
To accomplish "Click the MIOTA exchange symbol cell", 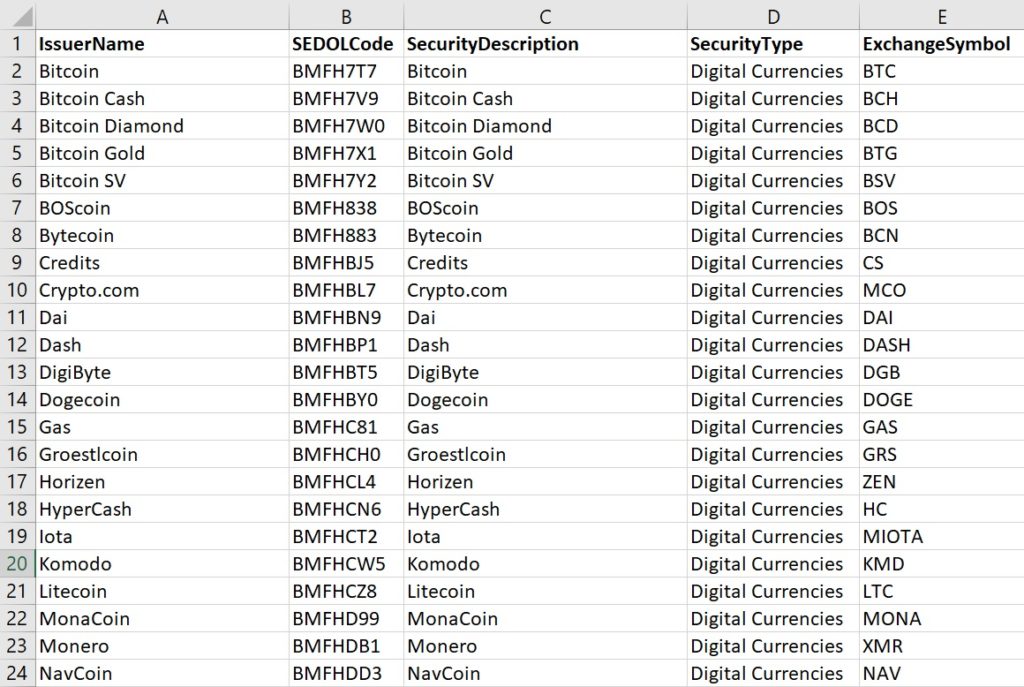I will tap(942, 536).
